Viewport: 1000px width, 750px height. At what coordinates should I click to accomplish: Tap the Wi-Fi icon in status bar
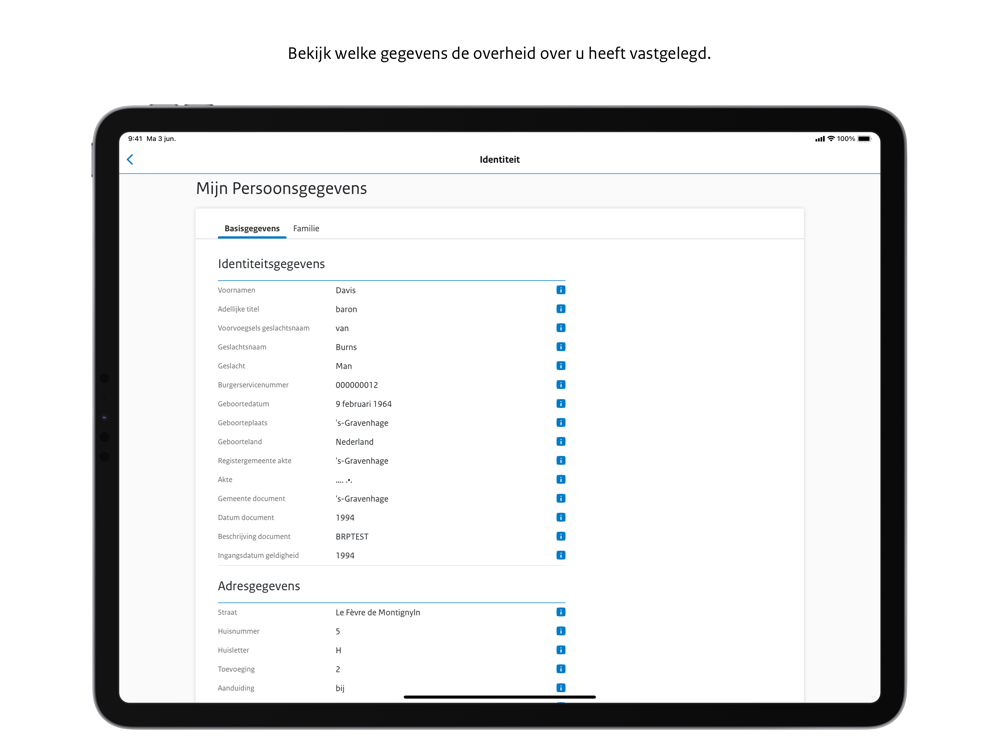coord(831,138)
